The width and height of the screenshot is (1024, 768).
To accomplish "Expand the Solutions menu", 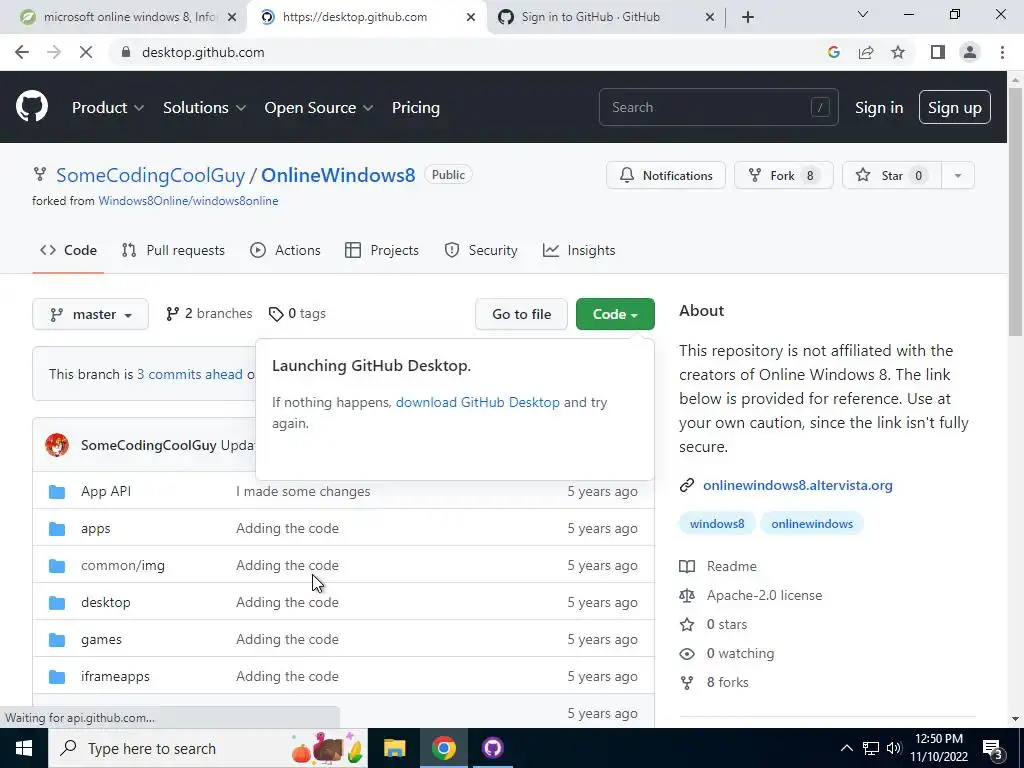I will 204,108.
